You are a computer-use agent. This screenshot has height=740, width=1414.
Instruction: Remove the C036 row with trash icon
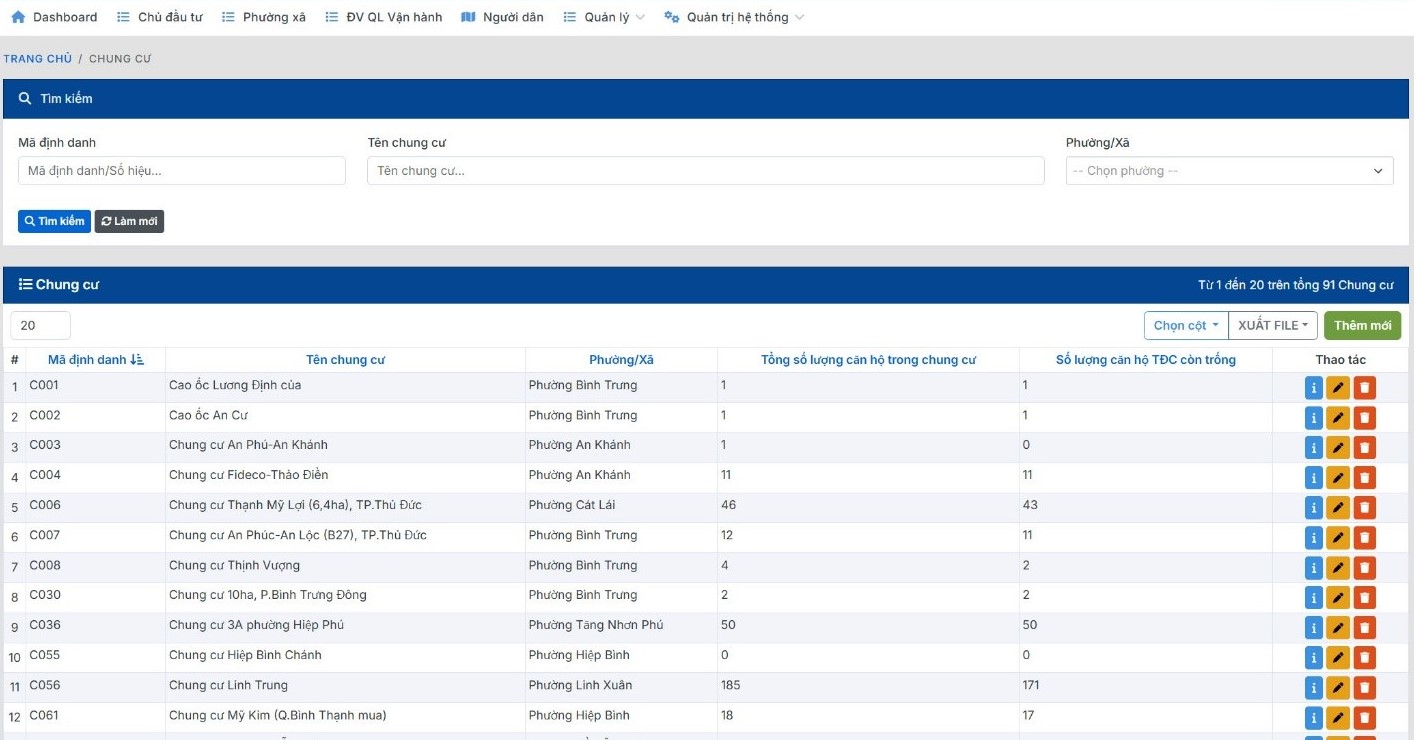point(1365,628)
